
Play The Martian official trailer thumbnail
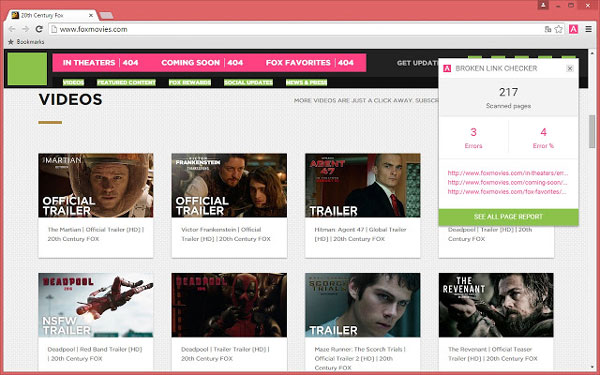tap(96, 185)
